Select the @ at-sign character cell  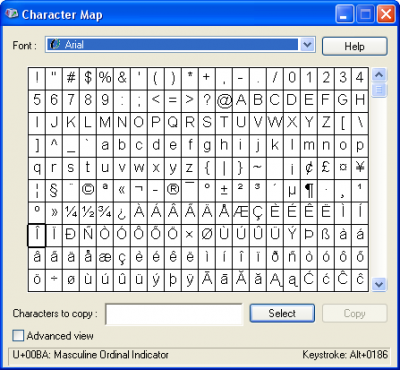click(224, 101)
